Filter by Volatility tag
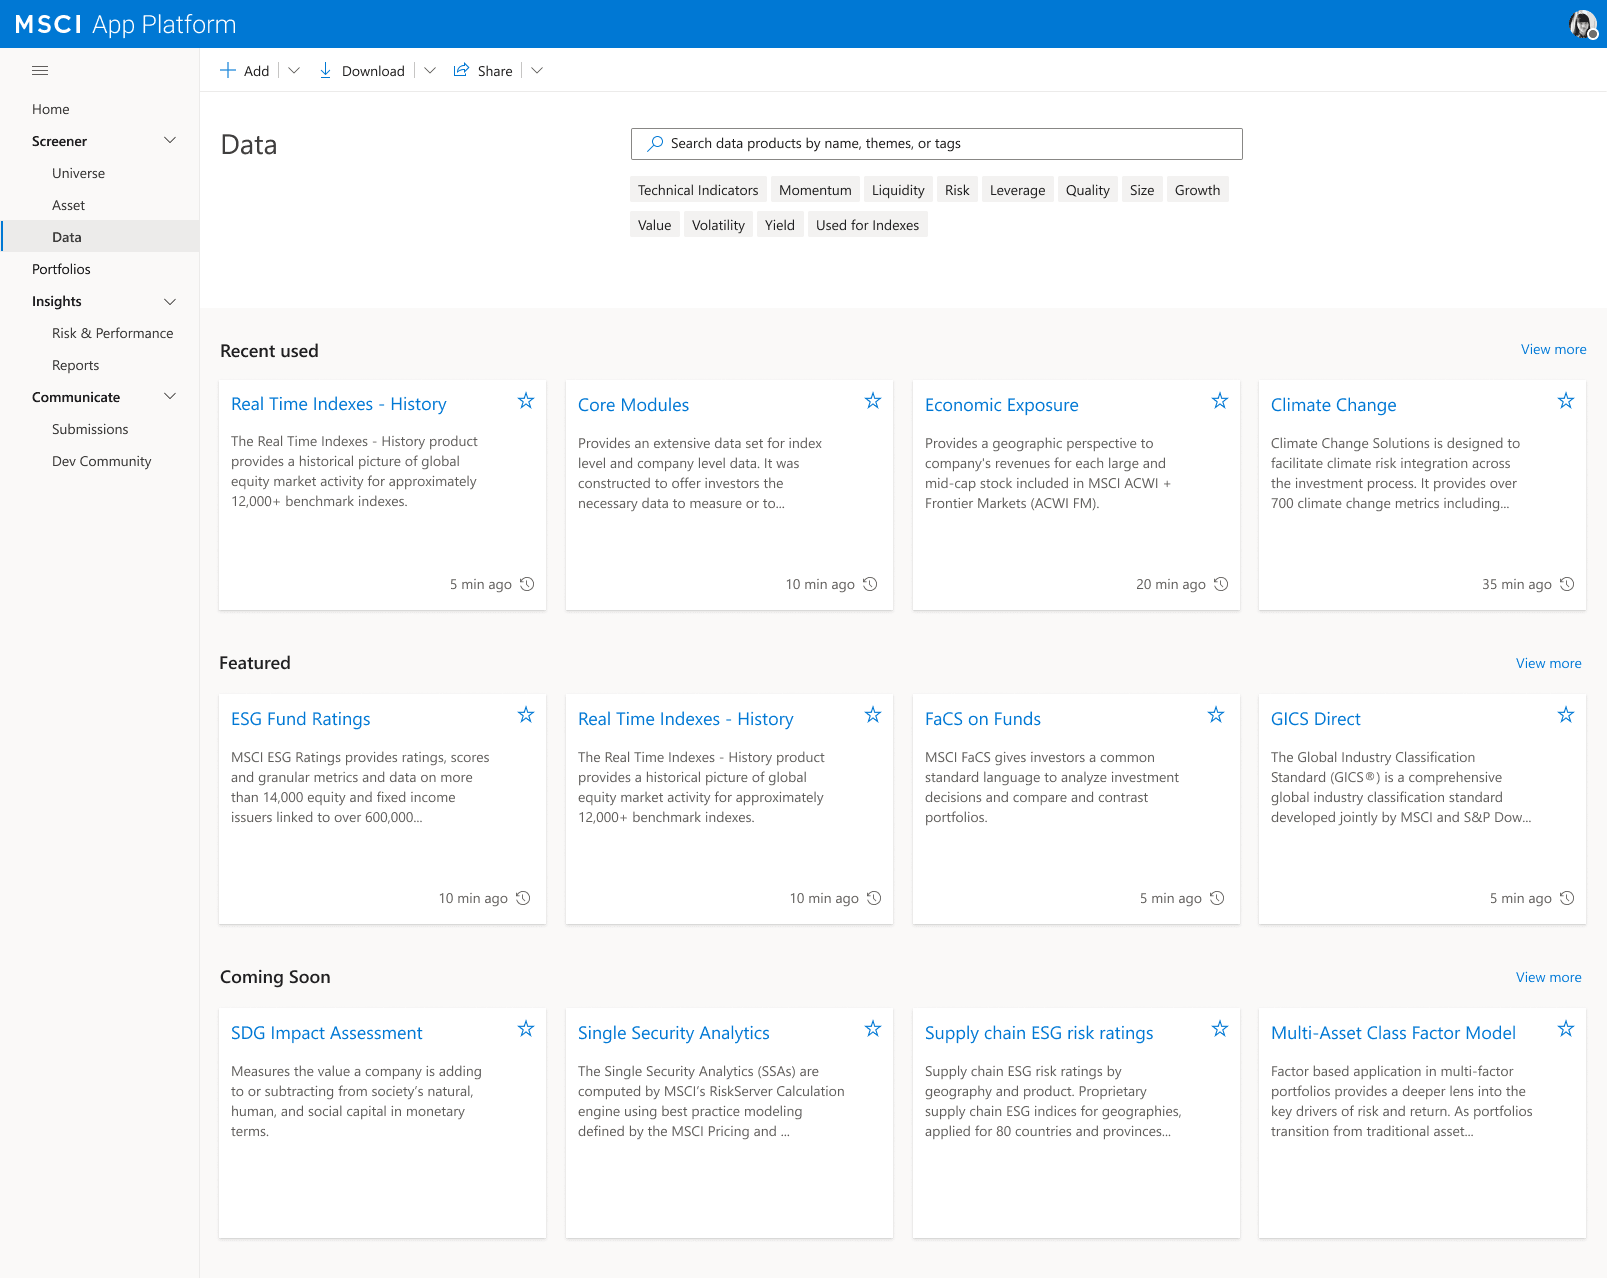 pos(718,225)
